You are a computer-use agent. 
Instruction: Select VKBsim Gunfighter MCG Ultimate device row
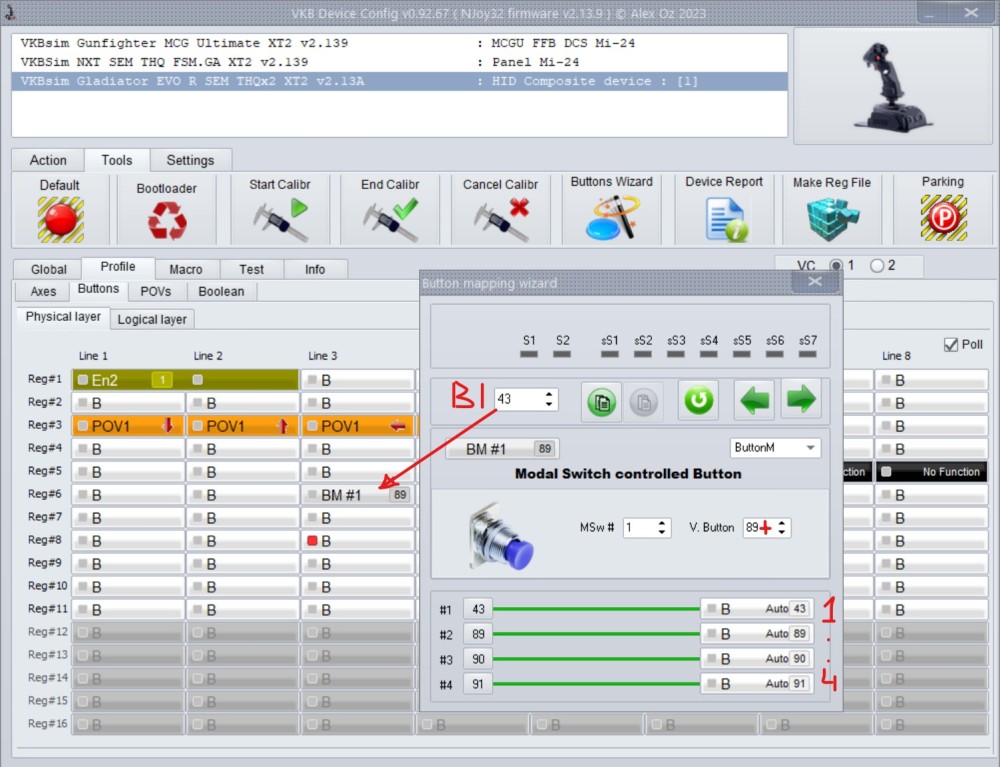tap(399, 43)
